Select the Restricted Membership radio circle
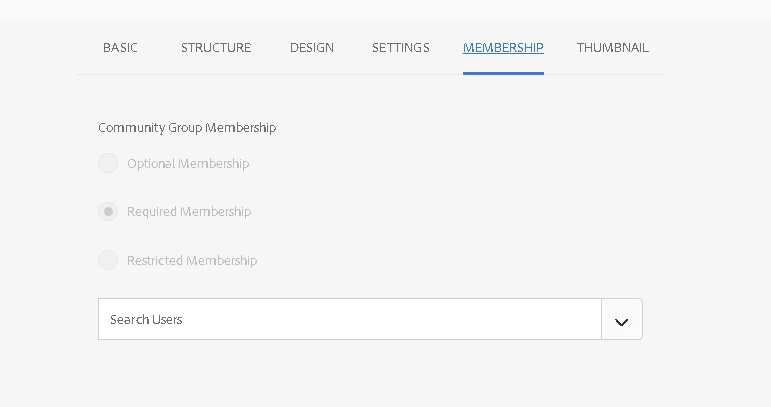The width and height of the screenshot is (771, 407). tap(108, 260)
